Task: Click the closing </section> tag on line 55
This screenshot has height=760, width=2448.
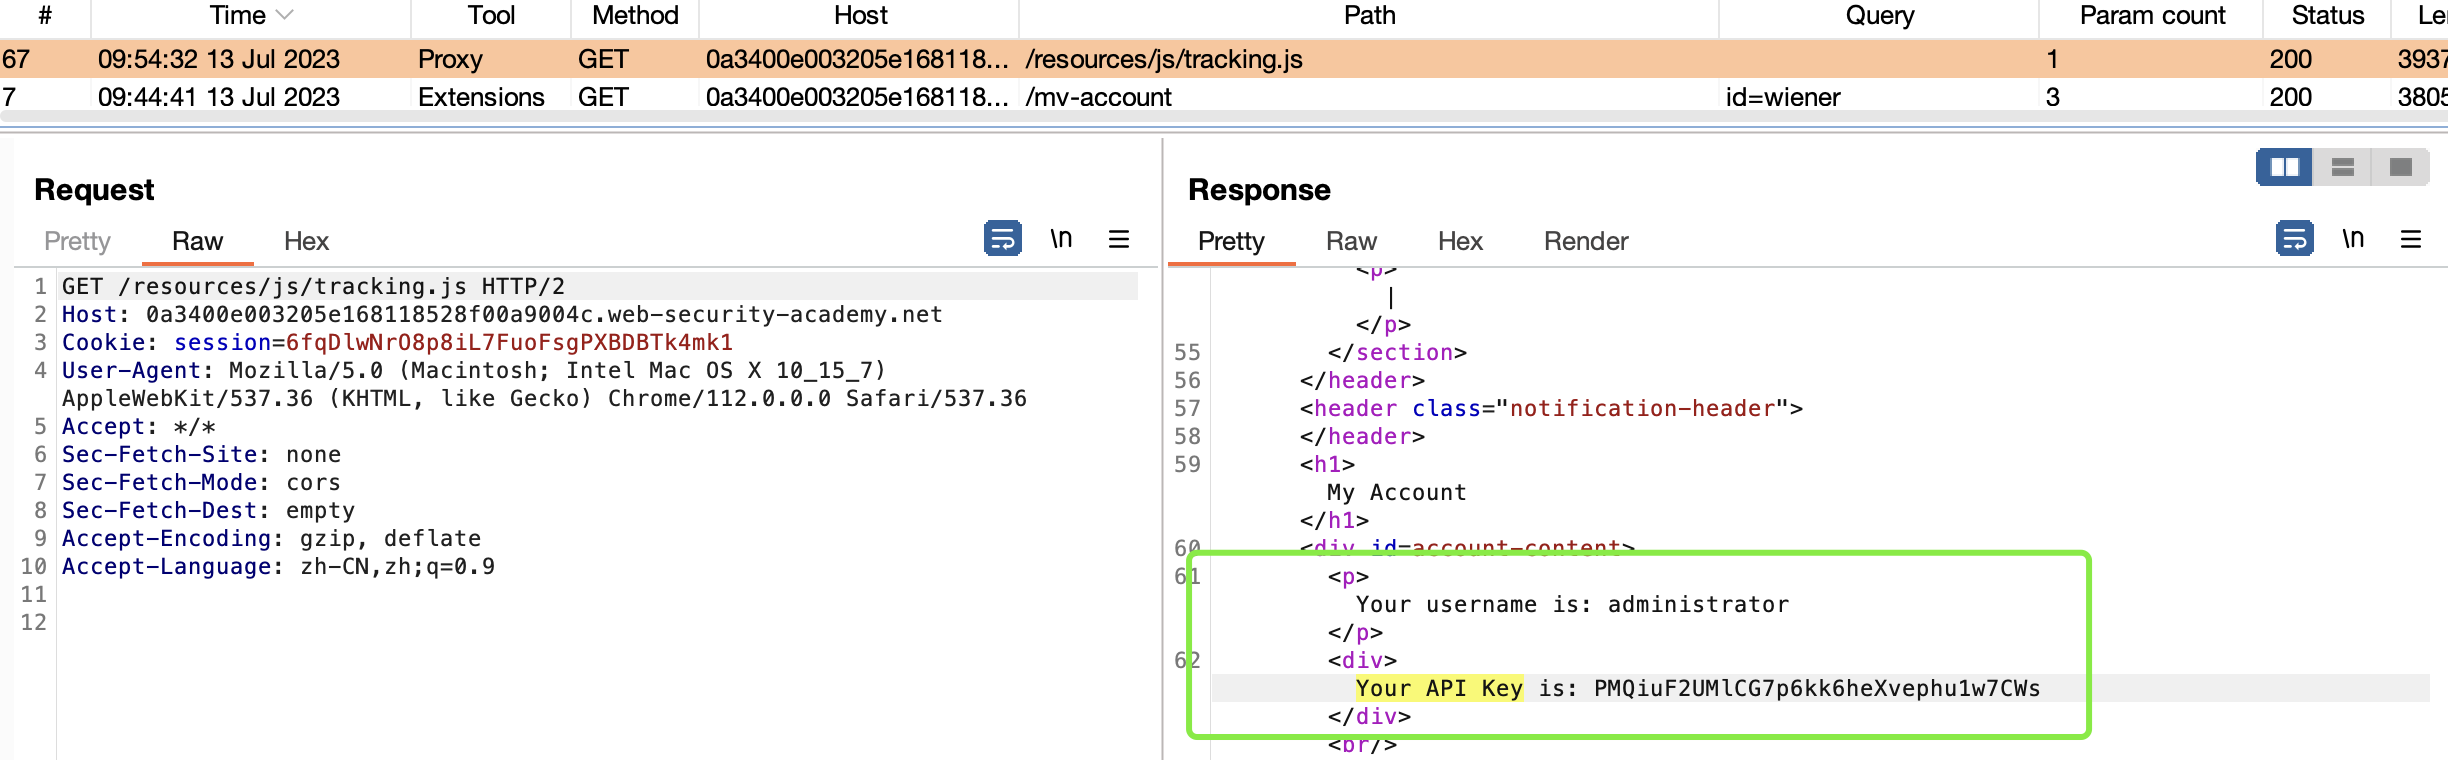Action: coord(1397,352)
